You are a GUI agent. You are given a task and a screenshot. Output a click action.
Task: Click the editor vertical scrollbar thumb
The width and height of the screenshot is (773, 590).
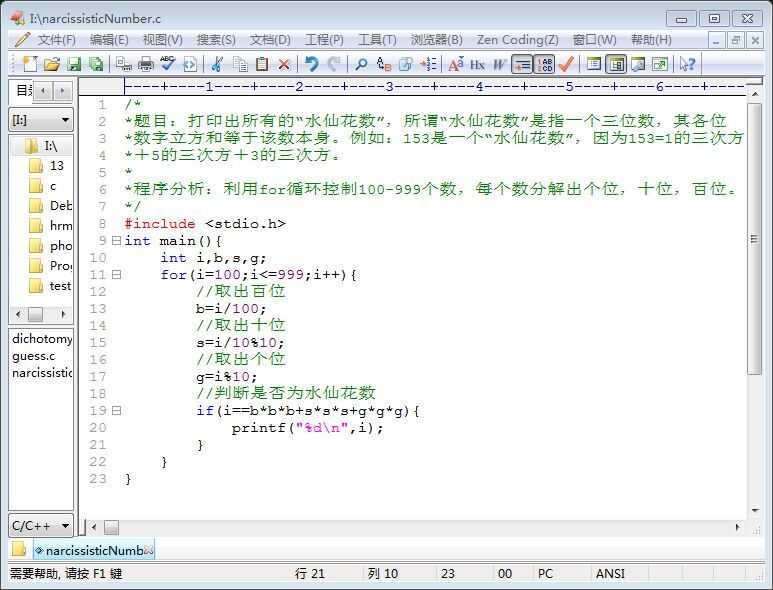pyautogui.click(x=754, y=239)
